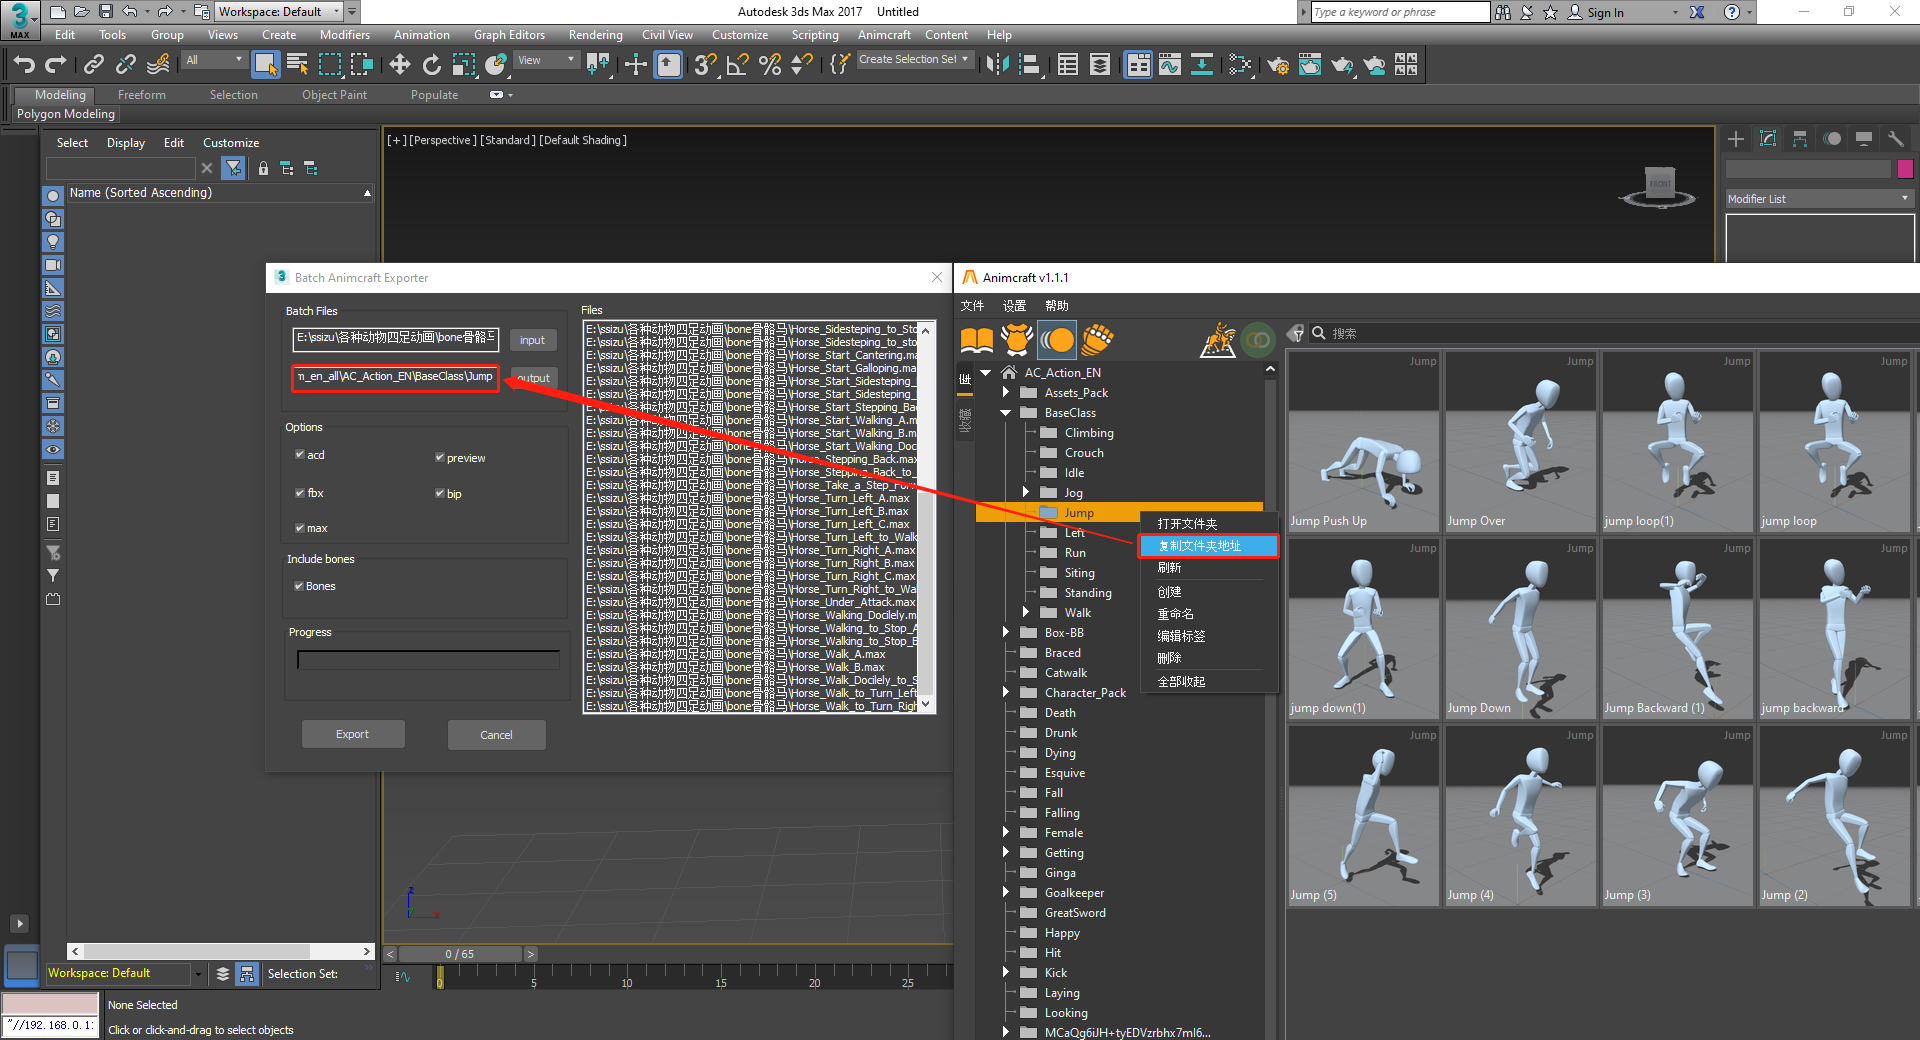Choose 复制文件夹地址 from context menu
Image resolution: width=1920 pixels, height=1040 pixels.
click(x=1209, y=546)
